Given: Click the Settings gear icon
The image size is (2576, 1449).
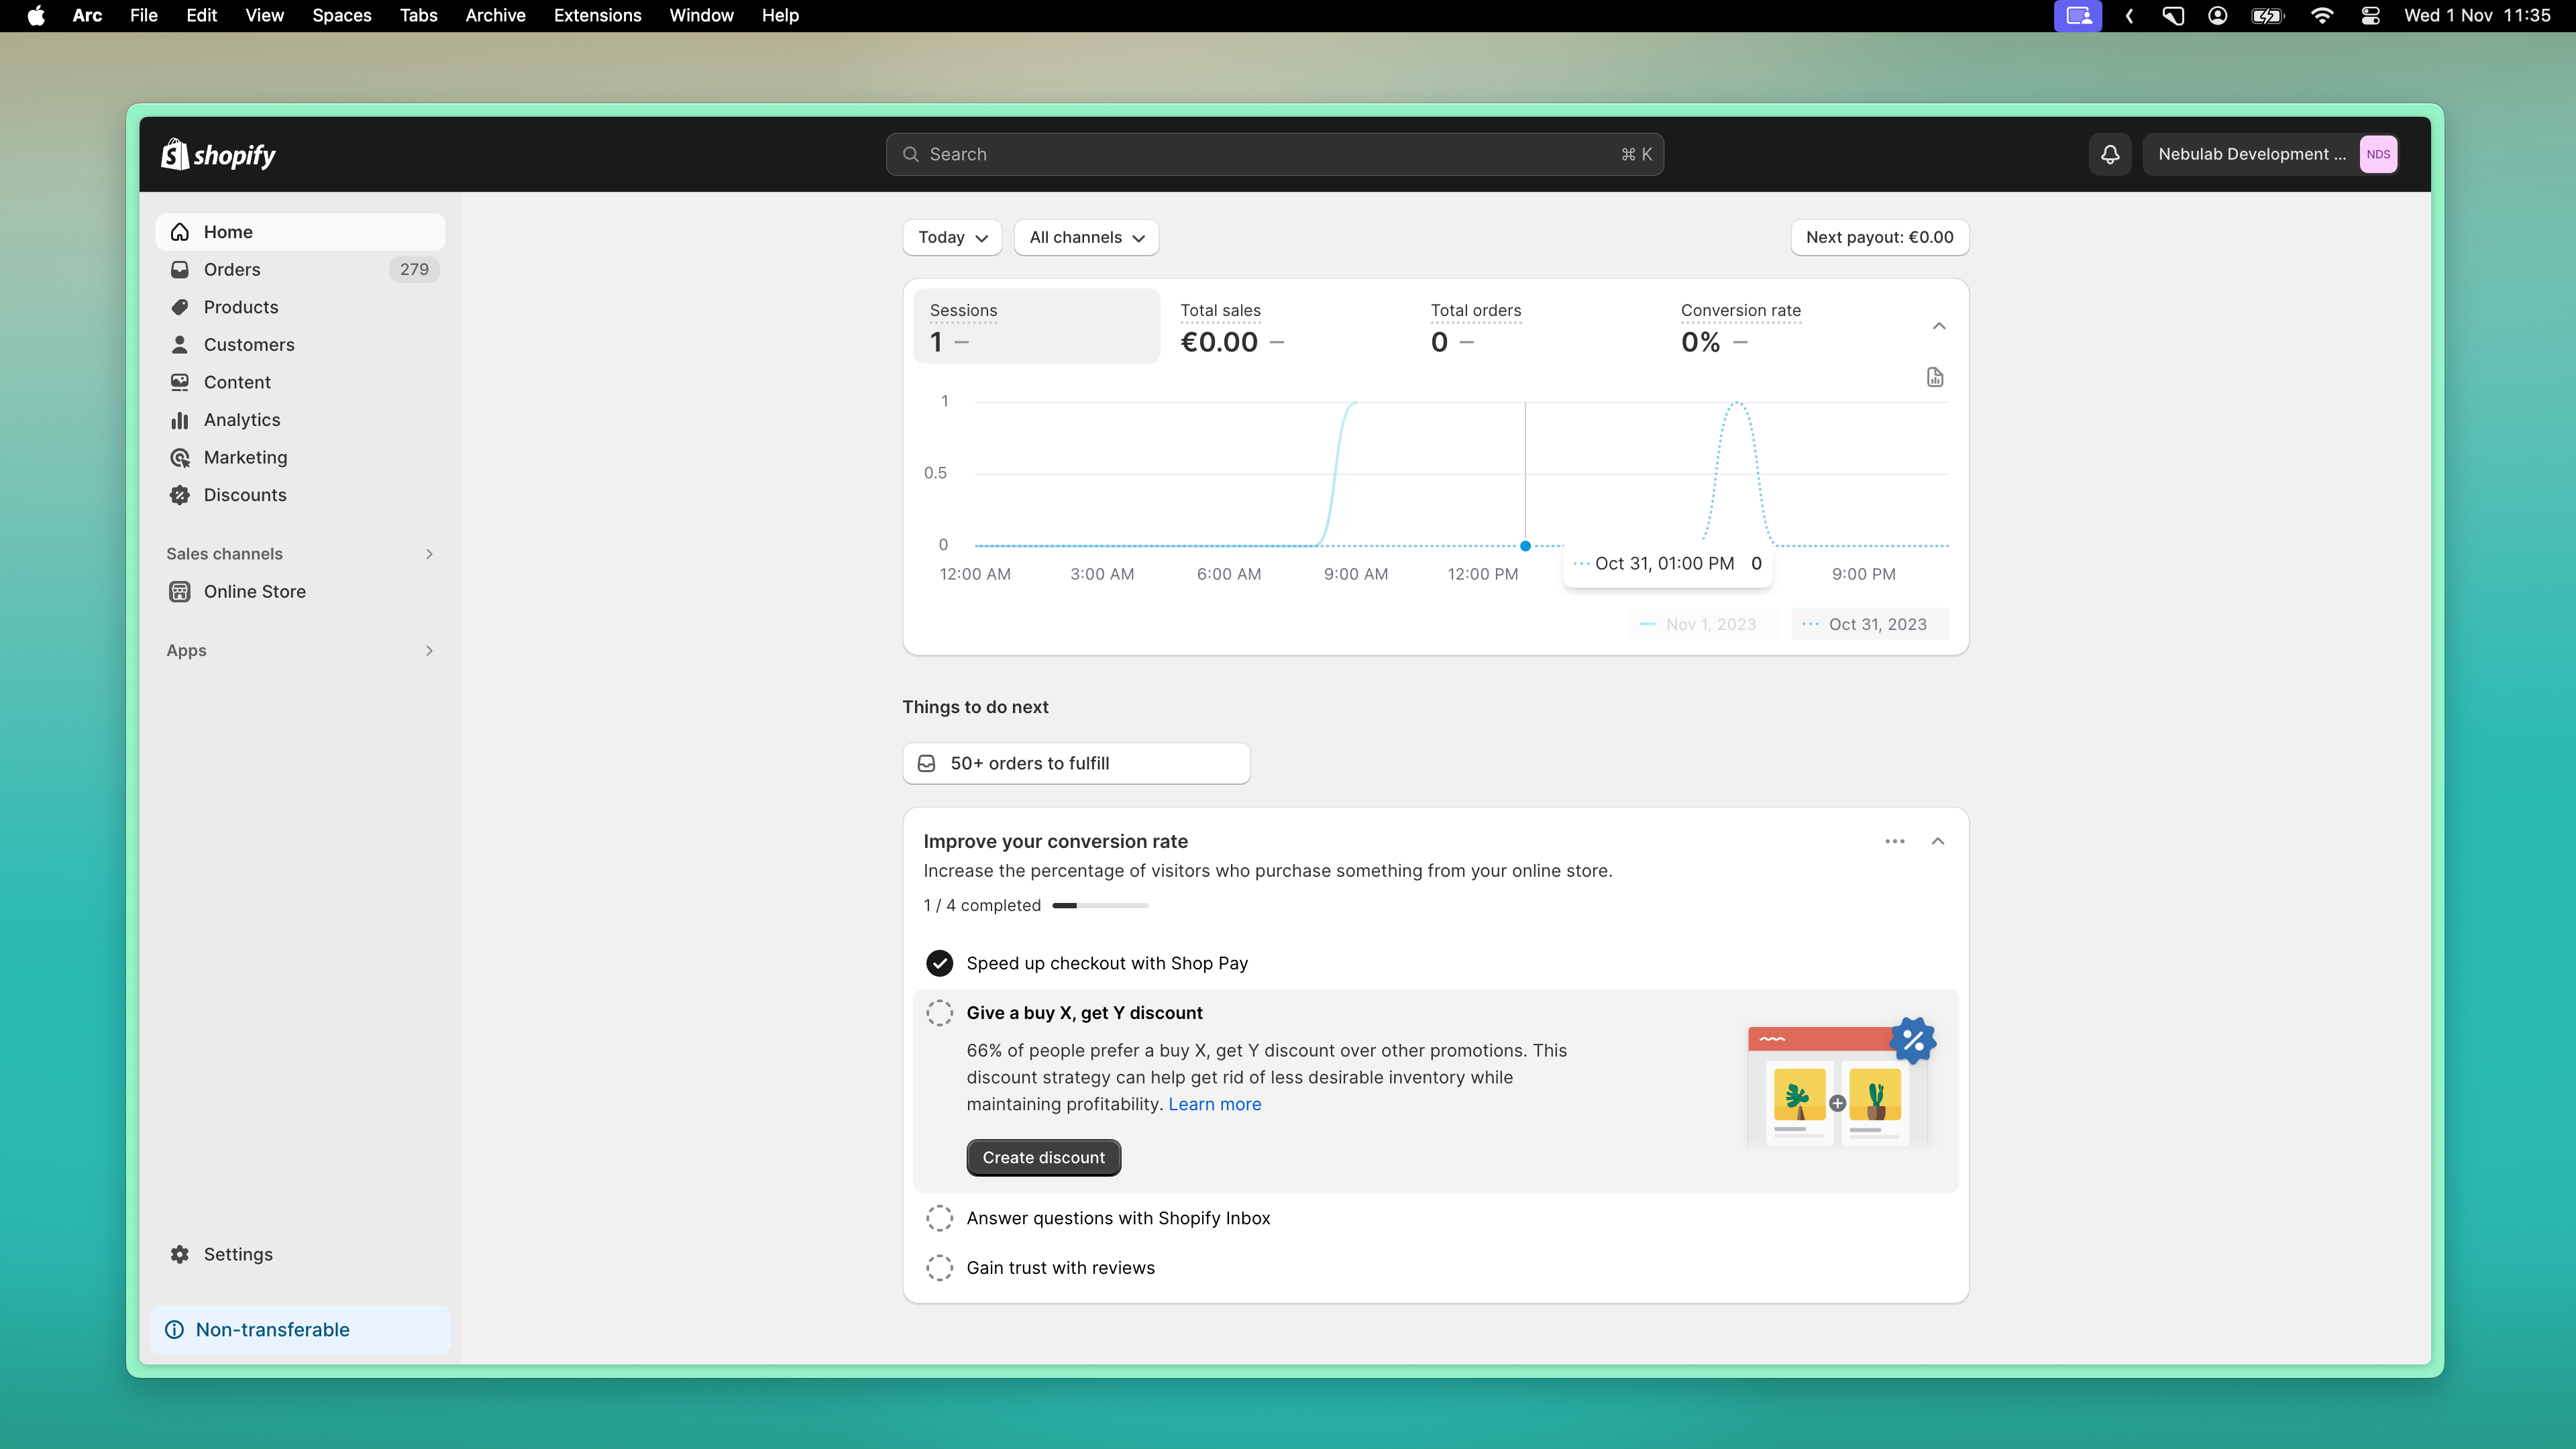Looking at the screenshot, I should [x=180, y=1254].
